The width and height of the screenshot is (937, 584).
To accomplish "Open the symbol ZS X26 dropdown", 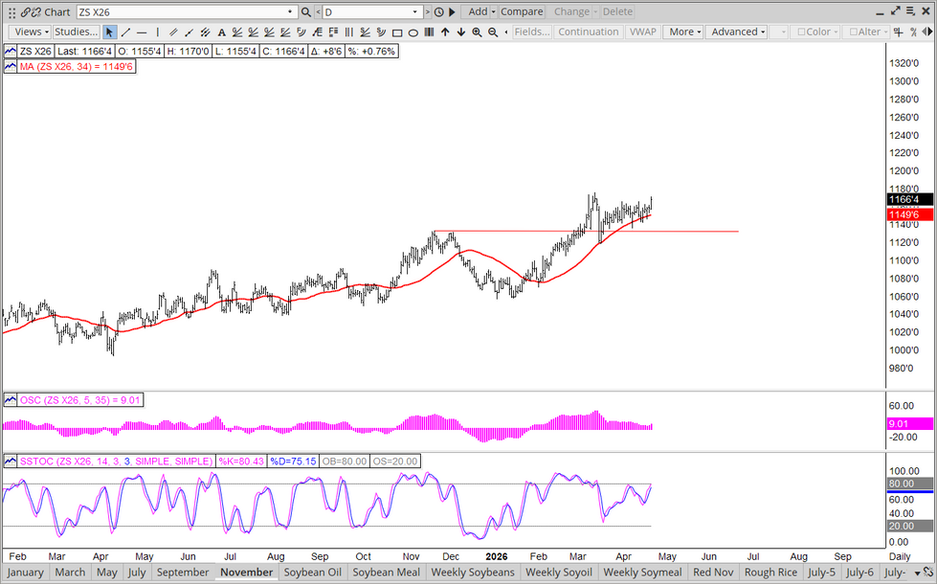I will click(x=290, y=12).
